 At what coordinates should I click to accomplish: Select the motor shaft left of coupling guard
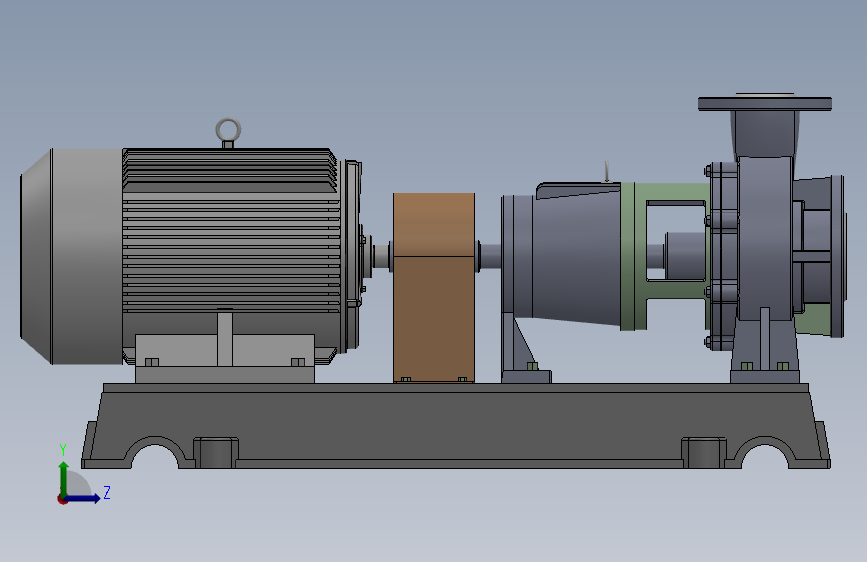click(381, 256)
